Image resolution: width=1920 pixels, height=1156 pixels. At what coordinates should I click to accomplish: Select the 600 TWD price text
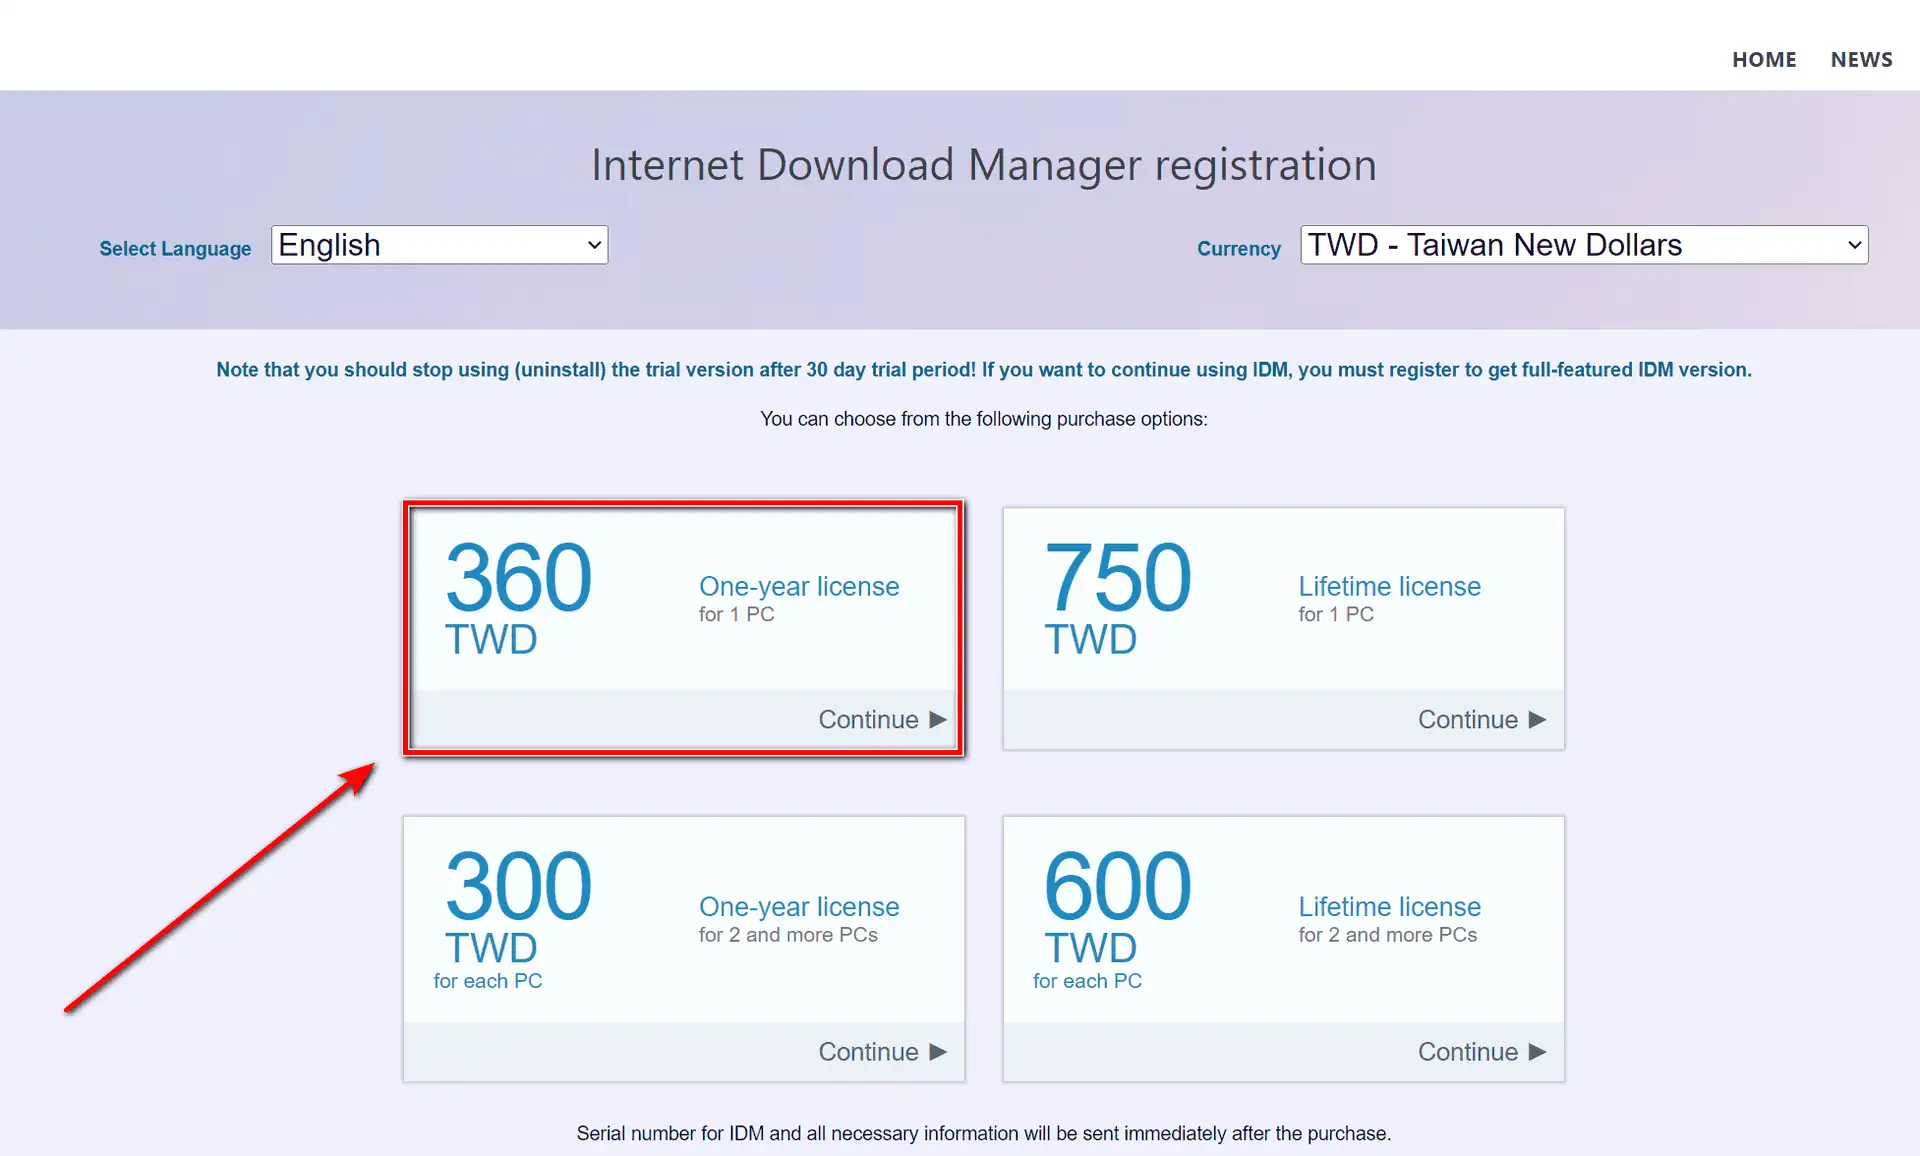(1117, 906)
